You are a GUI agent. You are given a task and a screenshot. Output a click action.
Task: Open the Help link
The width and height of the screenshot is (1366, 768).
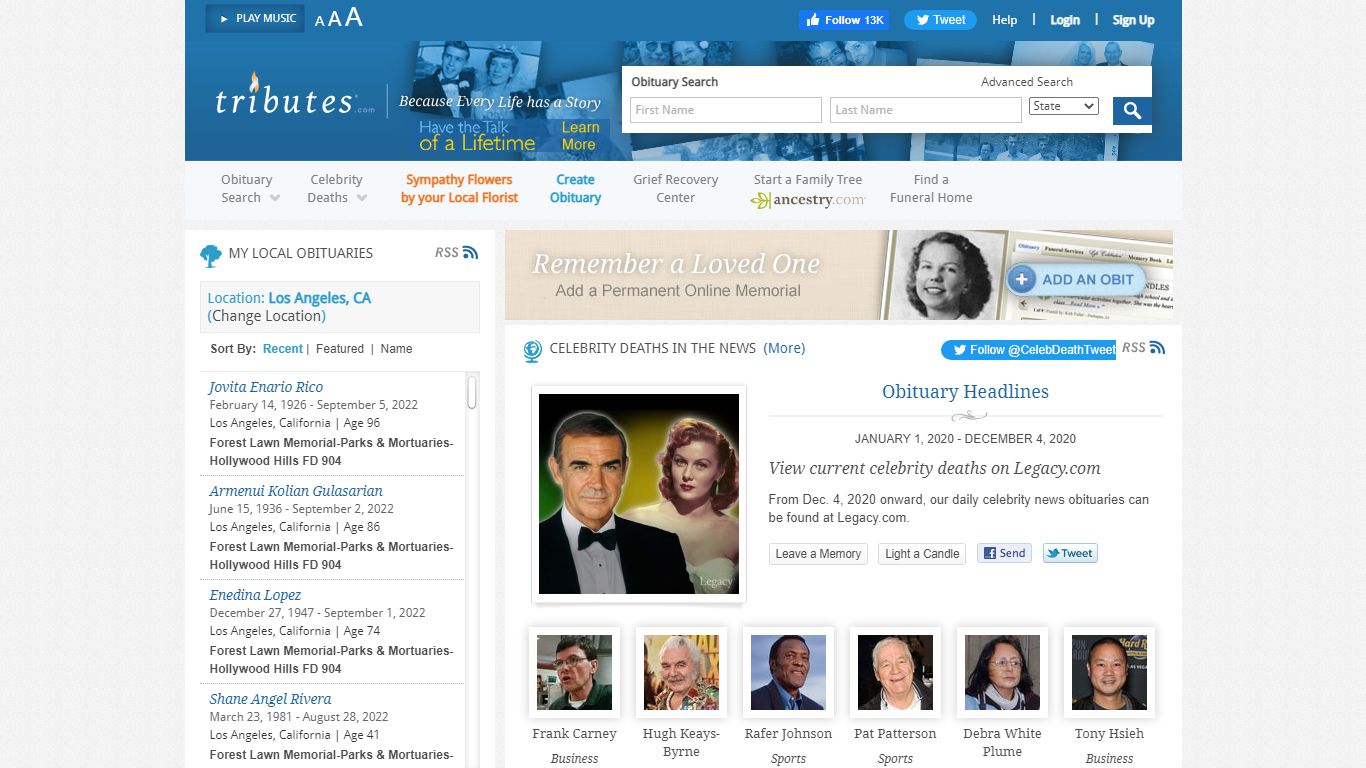pos(1005,20)
